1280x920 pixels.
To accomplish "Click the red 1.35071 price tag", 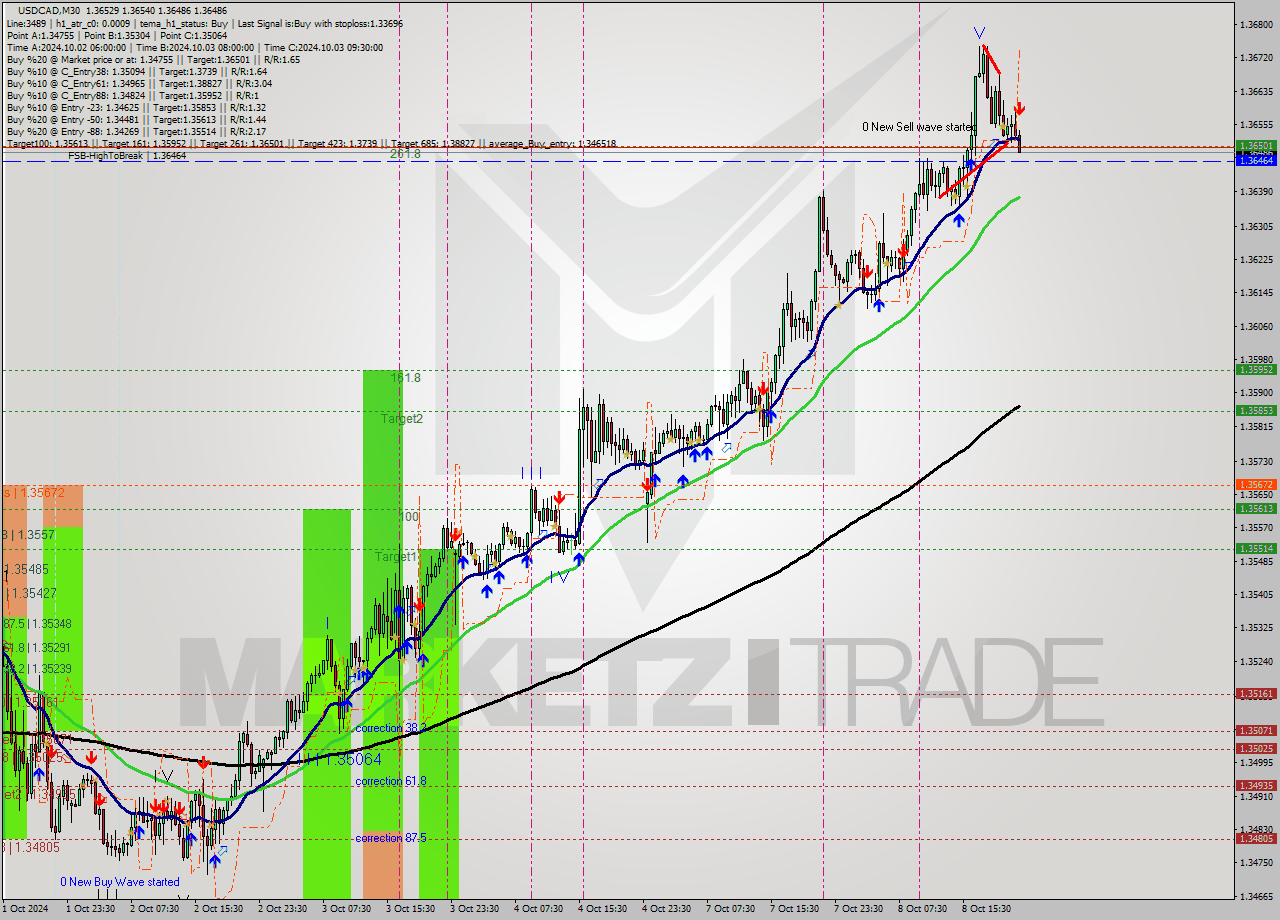I will pos(1256,730).
